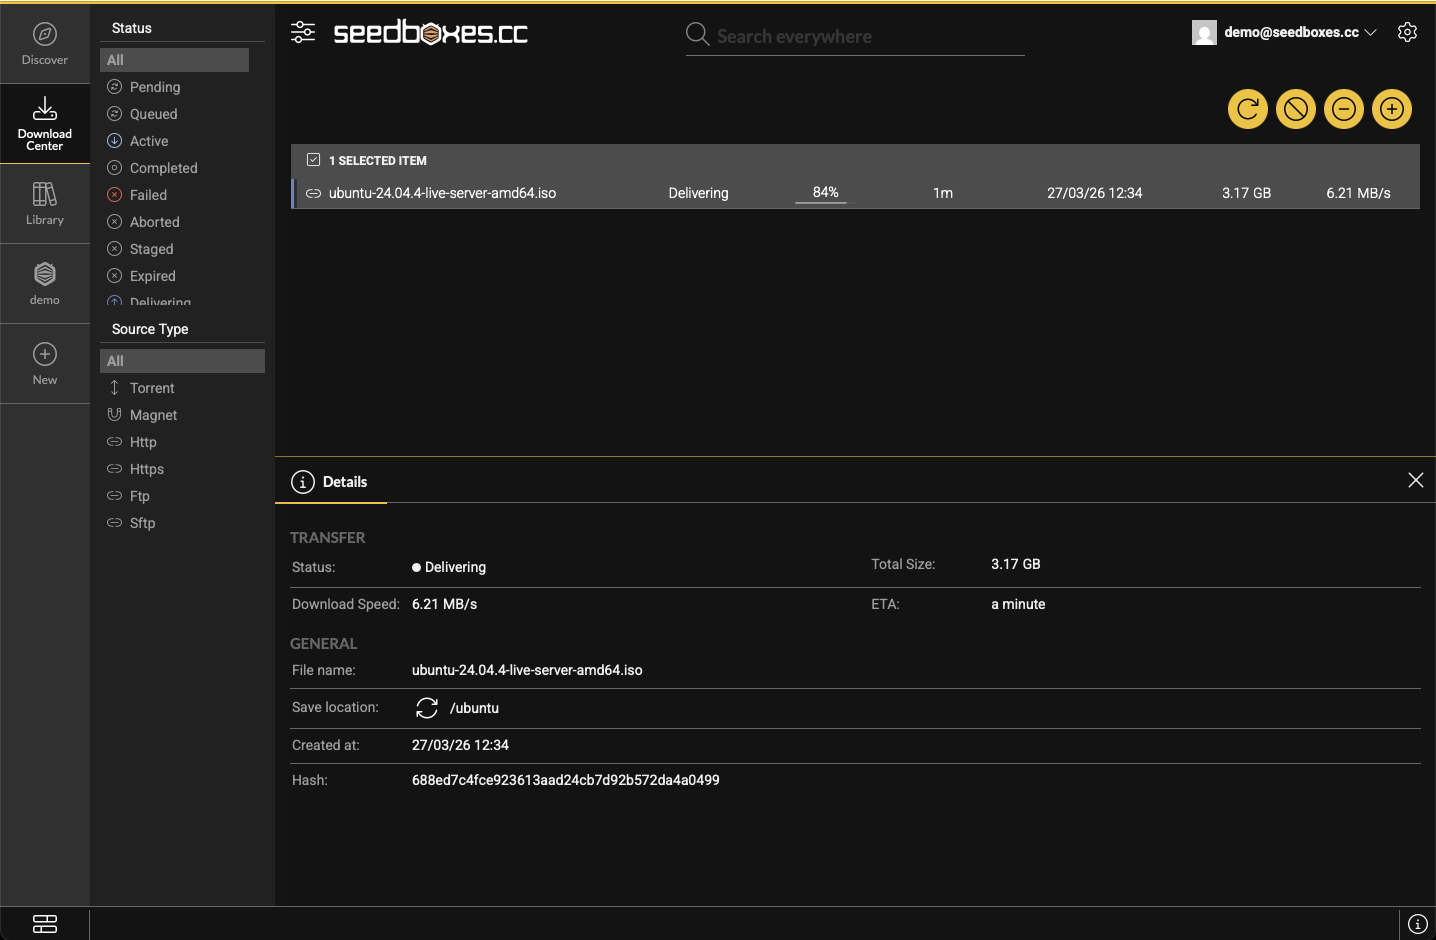This screenshot has height=940, width=1436.
Task: Filter source type by Torrent
Action: [x=152, y=388]
